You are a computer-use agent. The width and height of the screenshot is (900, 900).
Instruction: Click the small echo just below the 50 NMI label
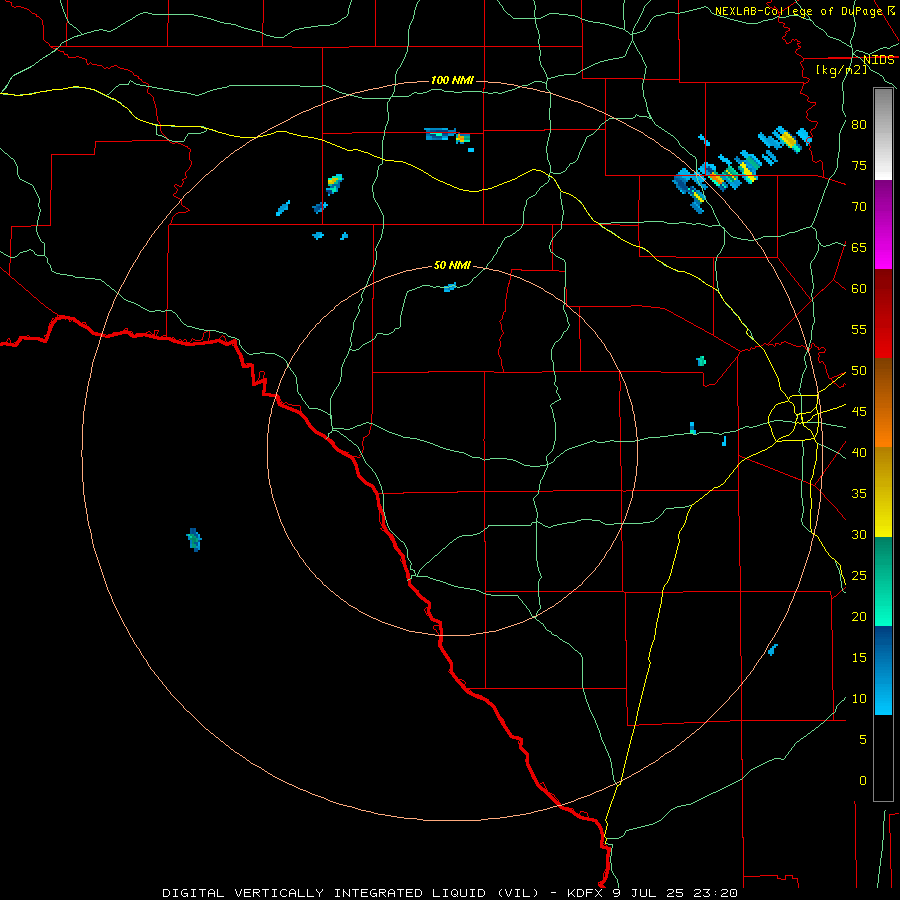(450, 287)
